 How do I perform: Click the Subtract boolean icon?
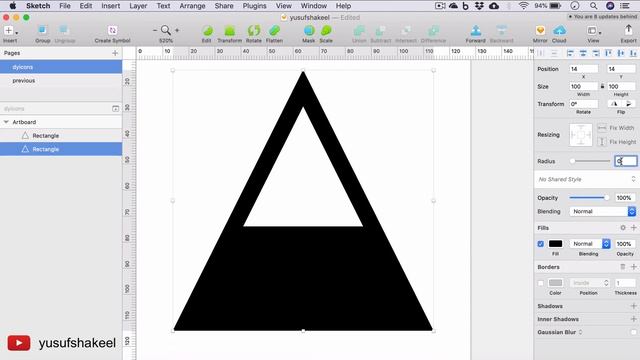(380, 30)
